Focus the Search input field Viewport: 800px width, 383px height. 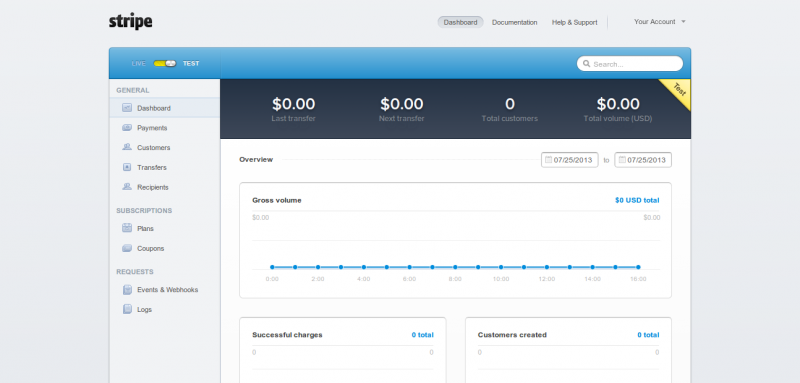(x=630, y=64)
